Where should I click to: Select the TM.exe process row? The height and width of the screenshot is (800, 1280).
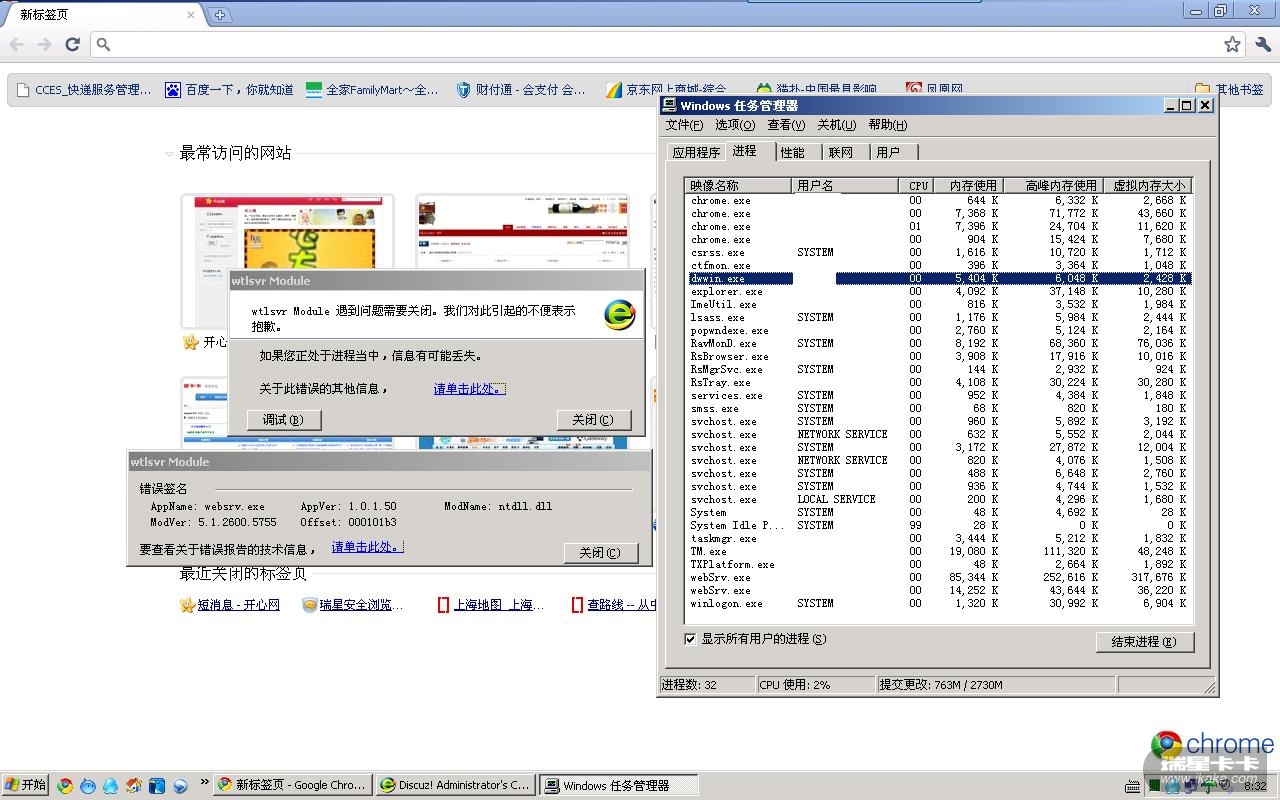pos(938,551)
